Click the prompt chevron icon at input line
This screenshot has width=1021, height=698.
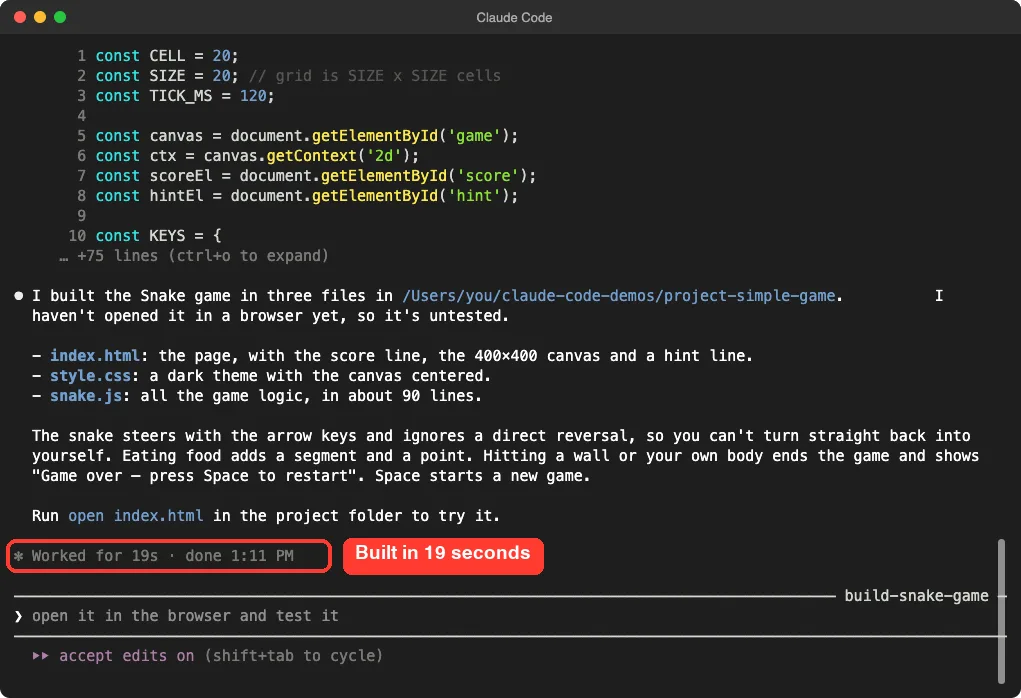coord(18,616)
